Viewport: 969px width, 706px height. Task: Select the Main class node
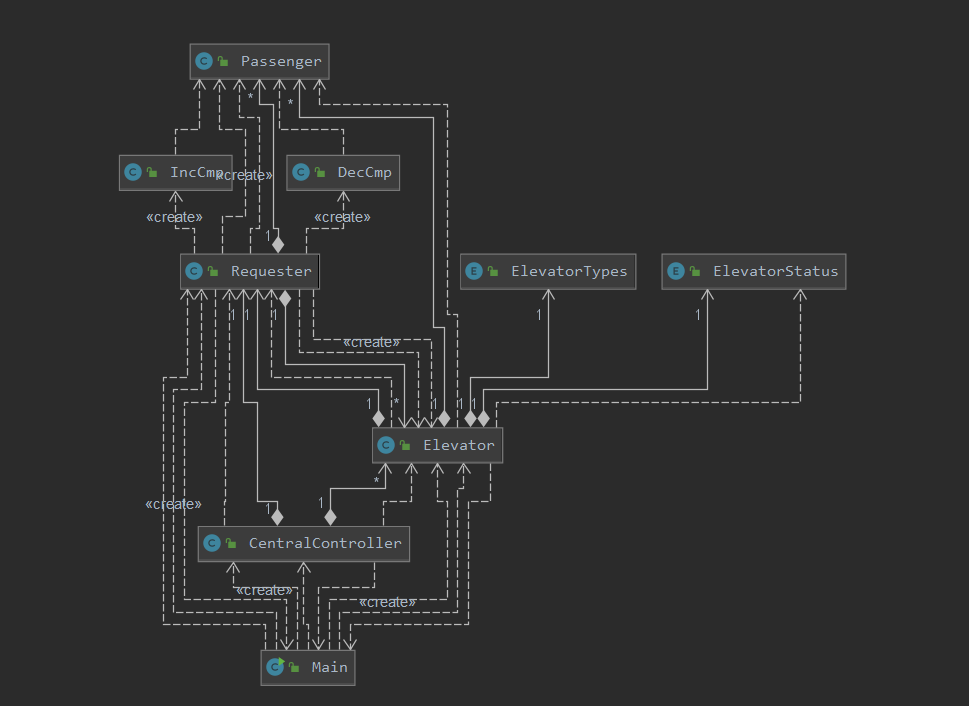pos(308,668)
